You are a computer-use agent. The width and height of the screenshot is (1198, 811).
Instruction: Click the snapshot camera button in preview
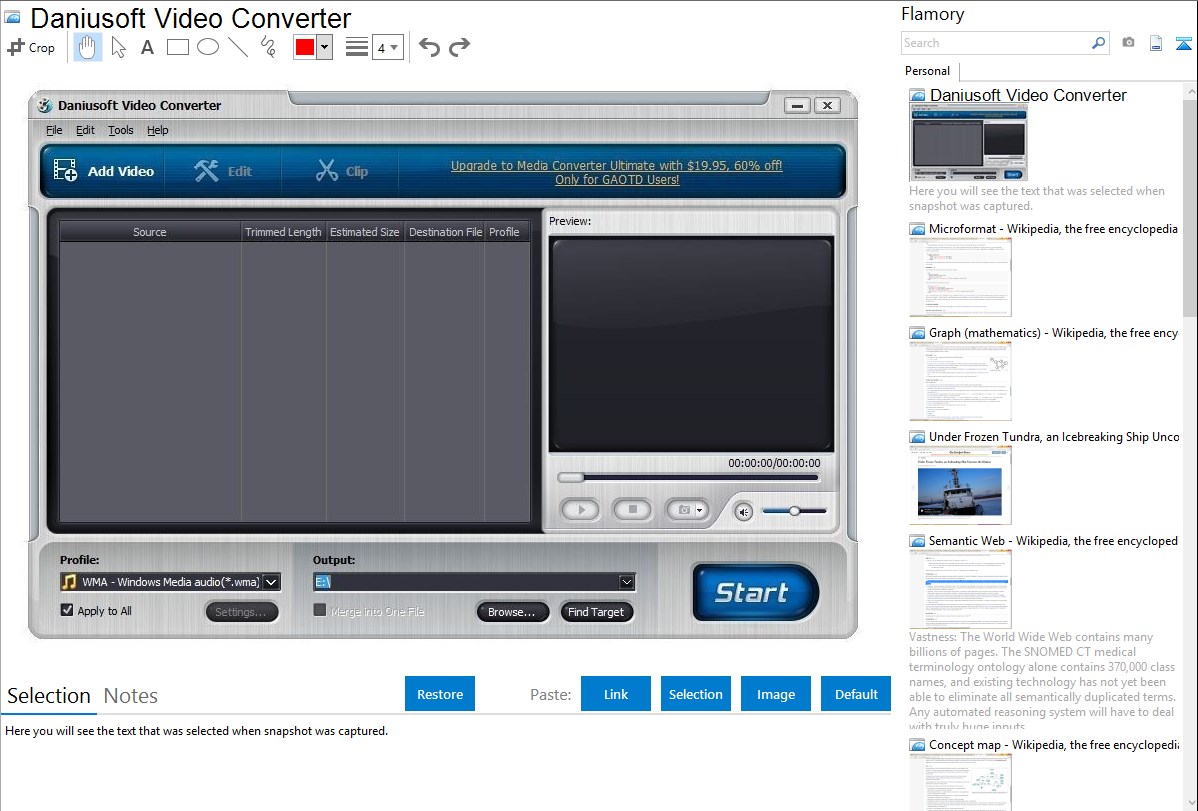pyautogui.click(x=687, y=509)
